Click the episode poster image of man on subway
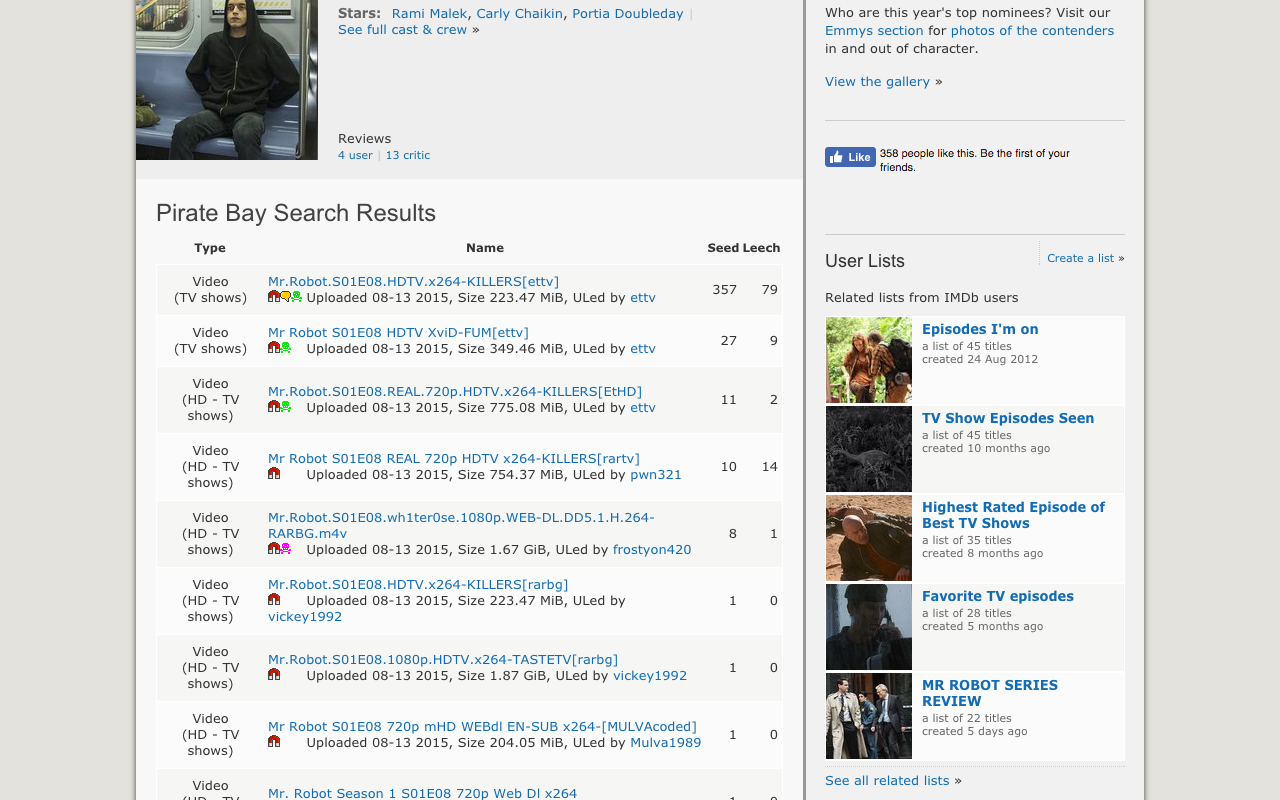1280x800 pixels. coord(227,80)
